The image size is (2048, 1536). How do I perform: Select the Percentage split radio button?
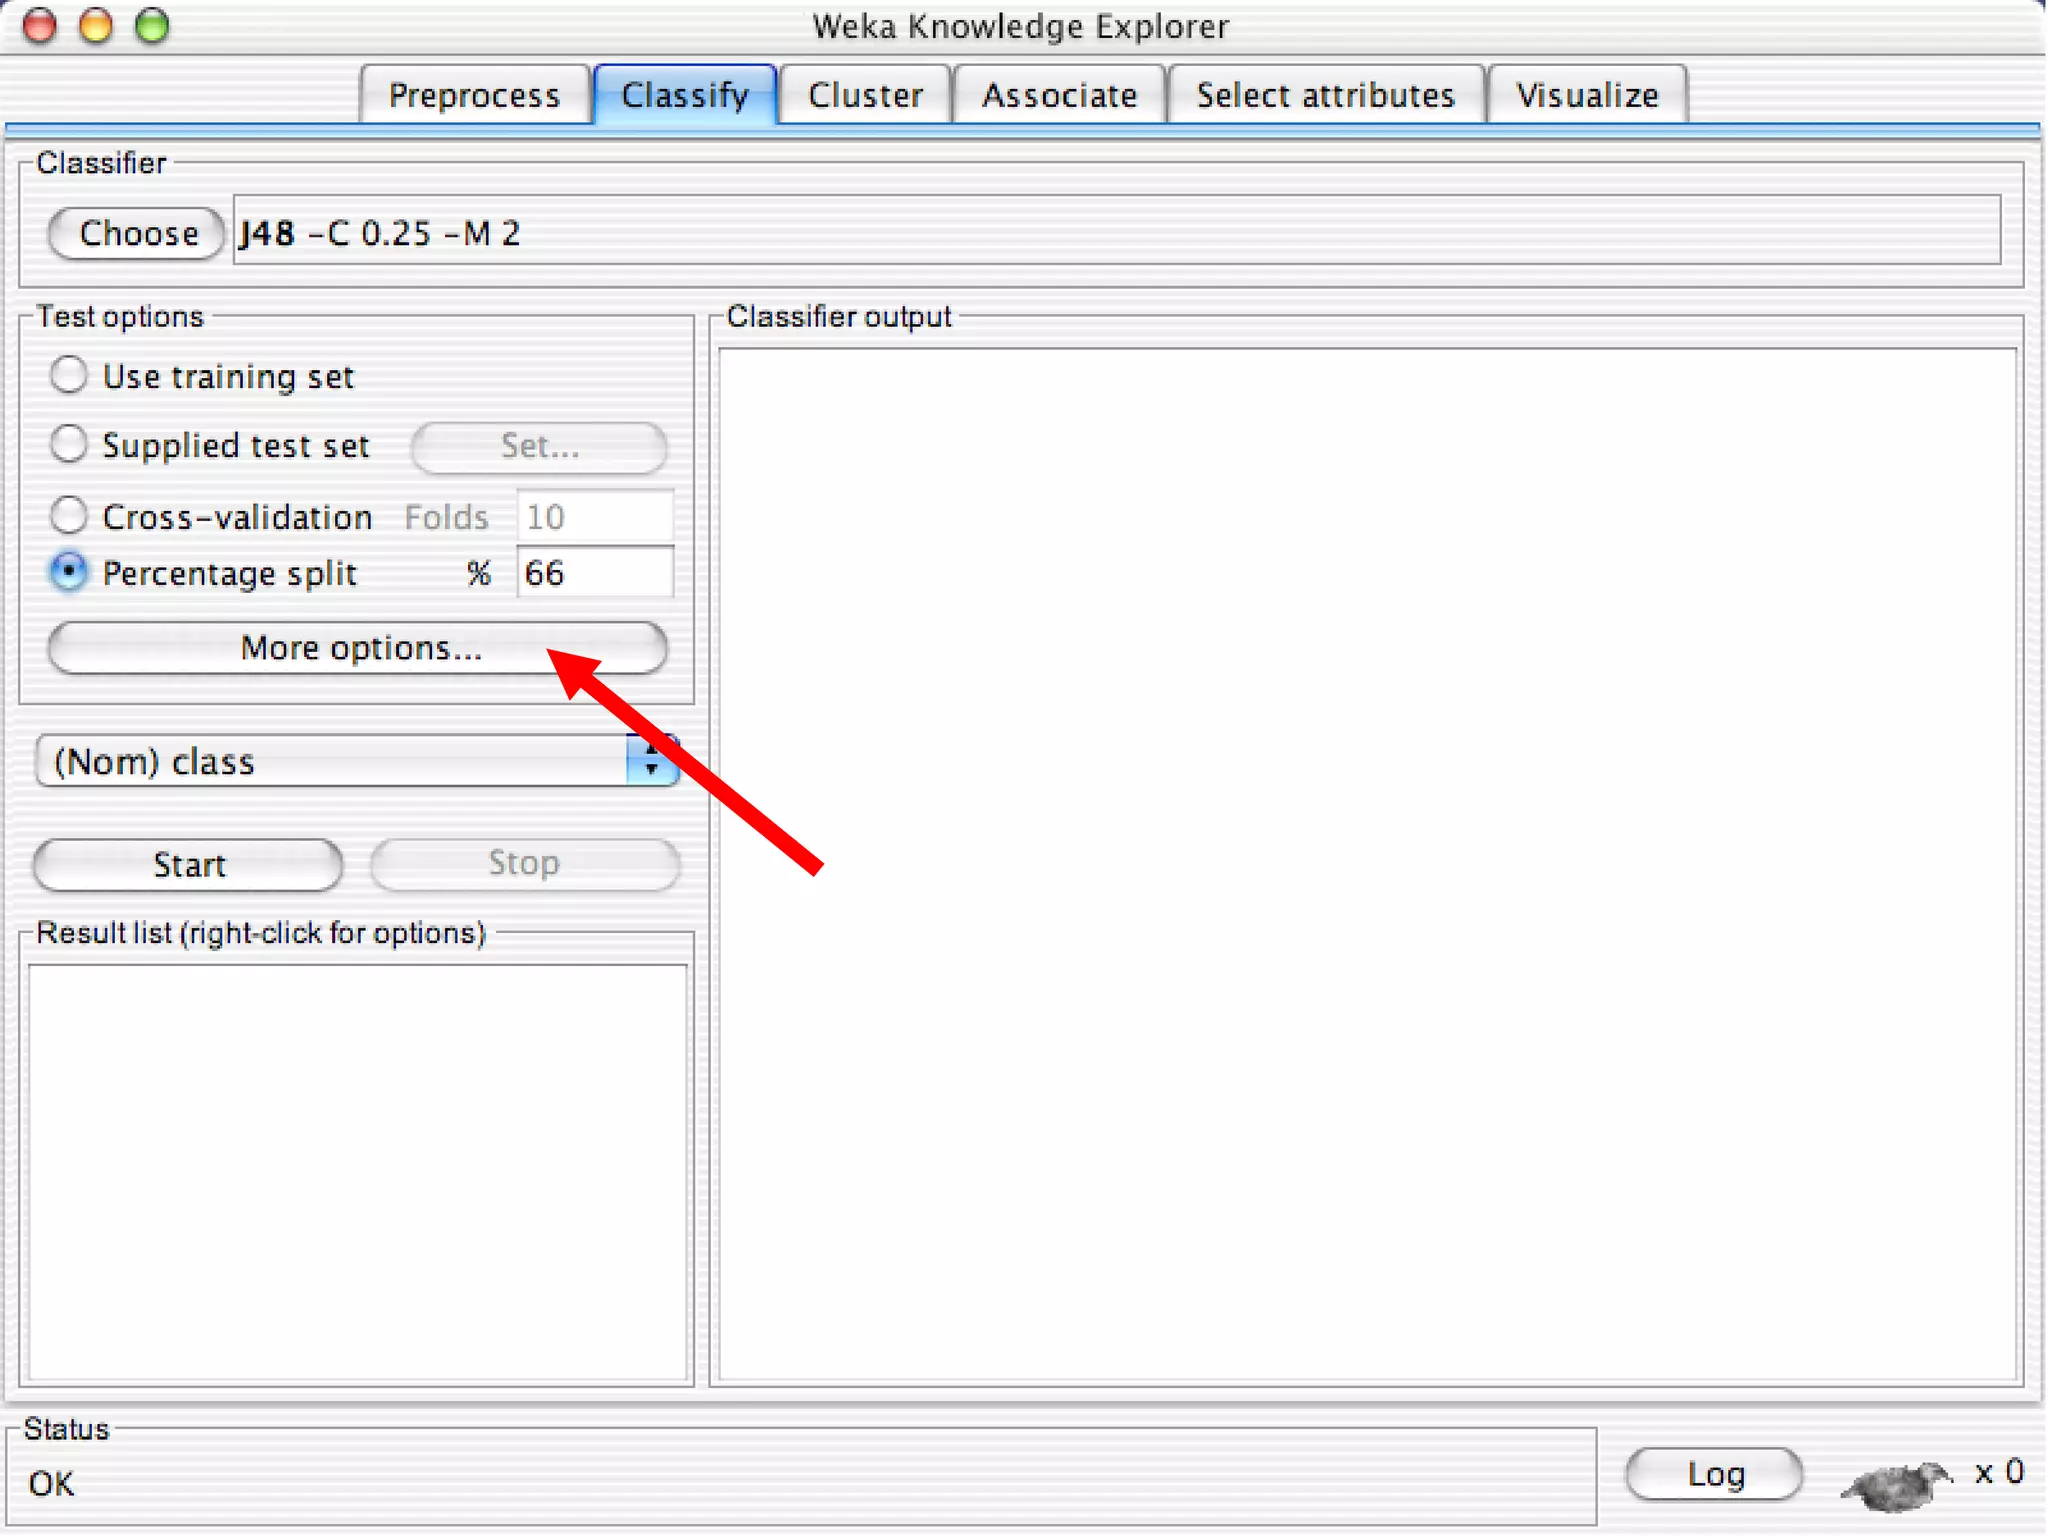click(x=69, y=572)
